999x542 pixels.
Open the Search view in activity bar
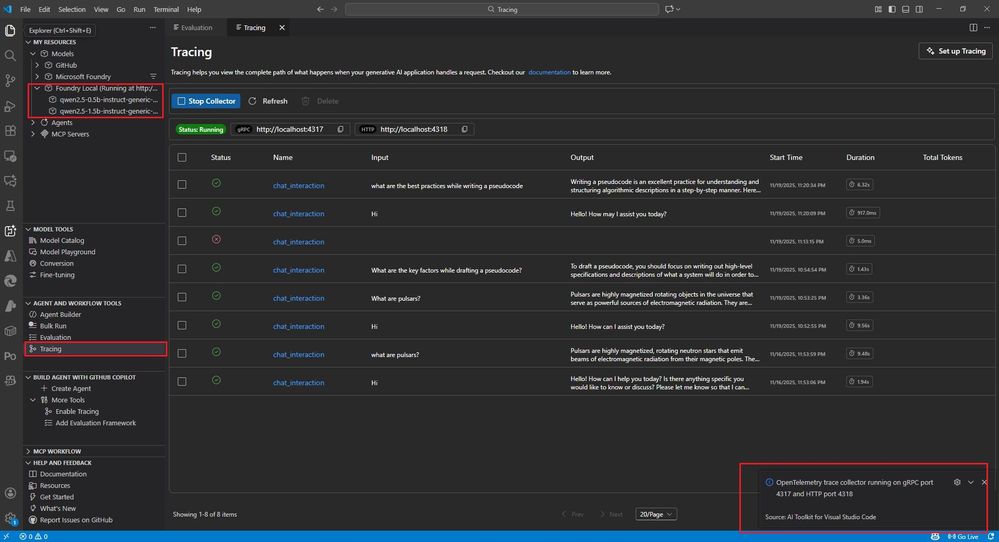point(11,55)
